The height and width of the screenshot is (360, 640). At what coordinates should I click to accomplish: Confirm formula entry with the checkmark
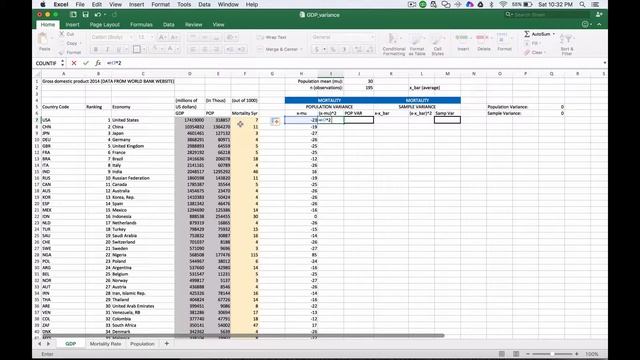(86, 63)
